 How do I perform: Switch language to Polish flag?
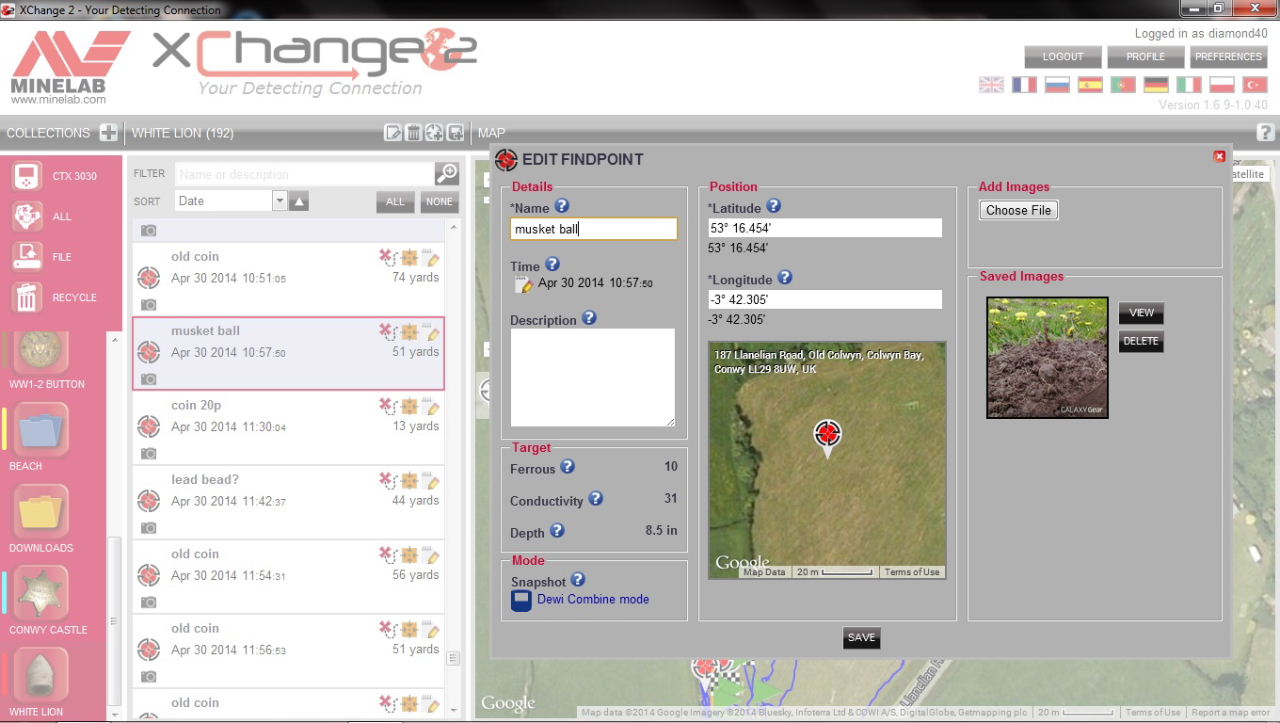1222,85
